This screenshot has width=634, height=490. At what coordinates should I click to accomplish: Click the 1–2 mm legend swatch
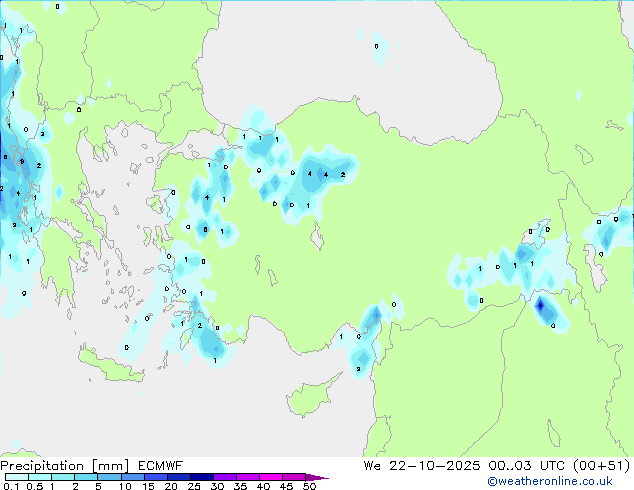click(63, 477)
